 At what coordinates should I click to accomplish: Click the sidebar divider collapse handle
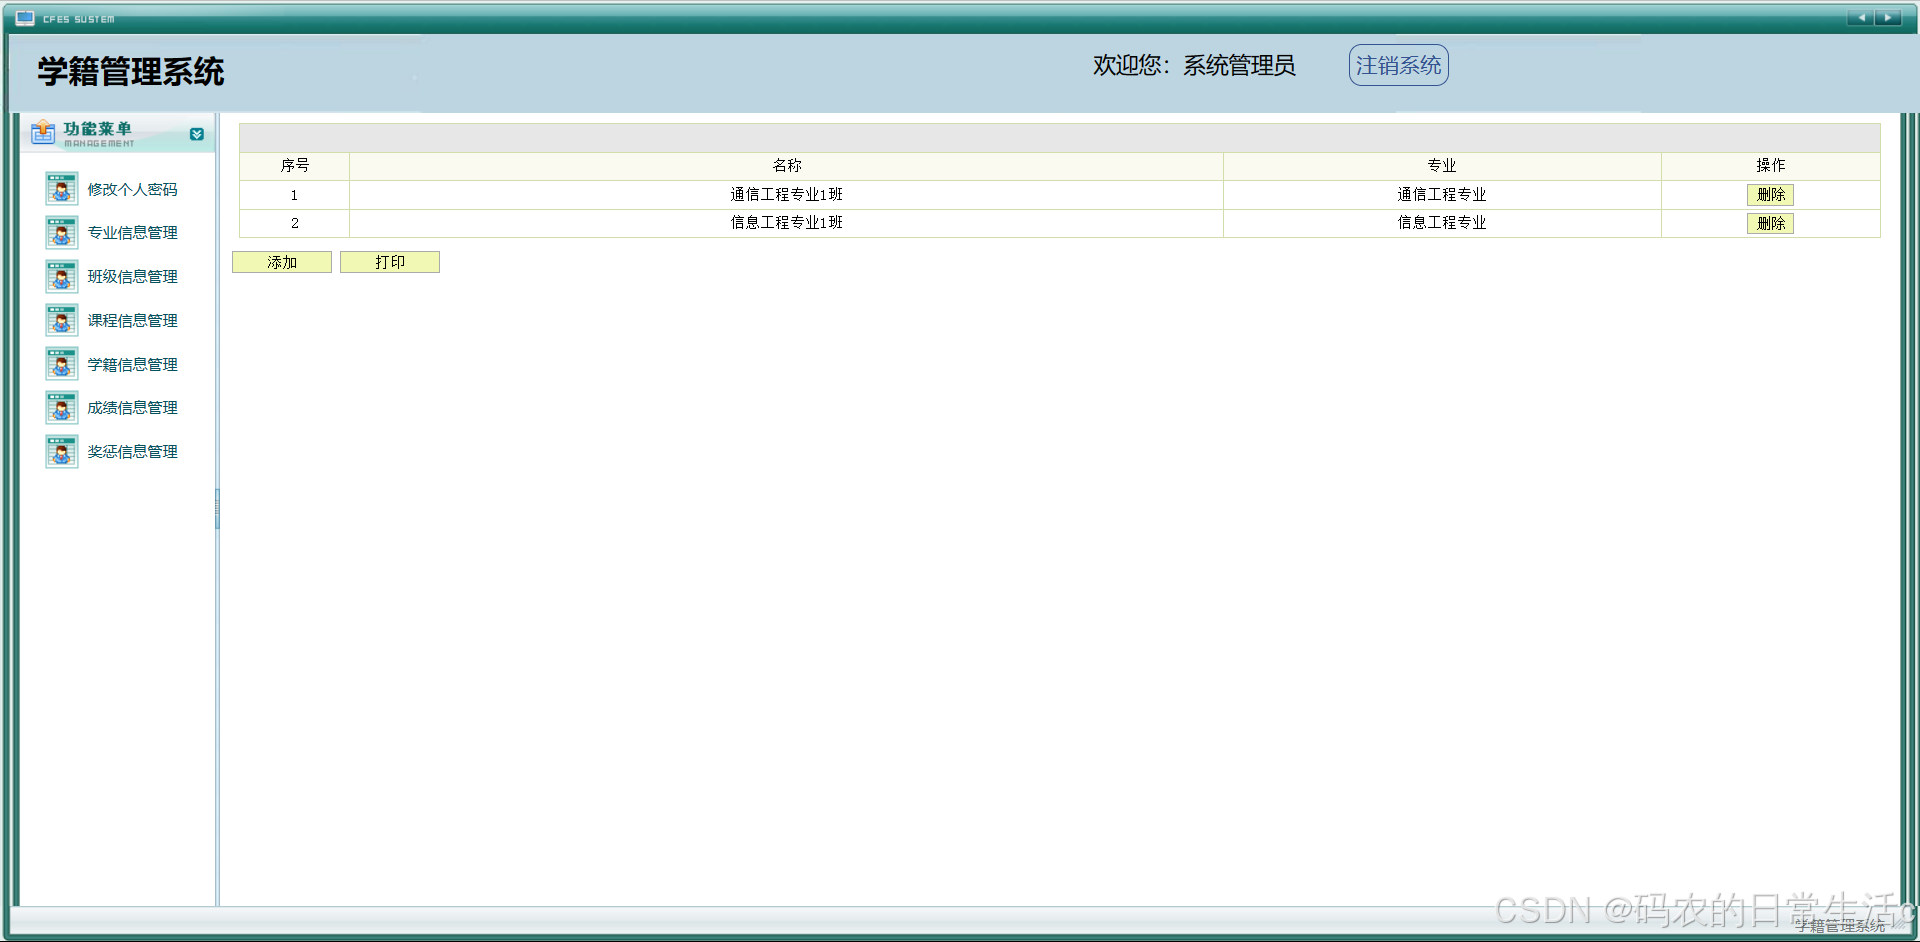coord(217,509)
